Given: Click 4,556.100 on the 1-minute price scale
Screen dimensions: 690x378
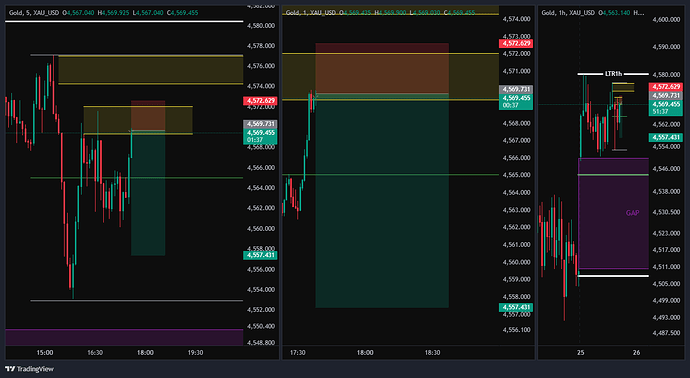Looking at the screenshot, I should pyautogui.click(x=516, y=330).
